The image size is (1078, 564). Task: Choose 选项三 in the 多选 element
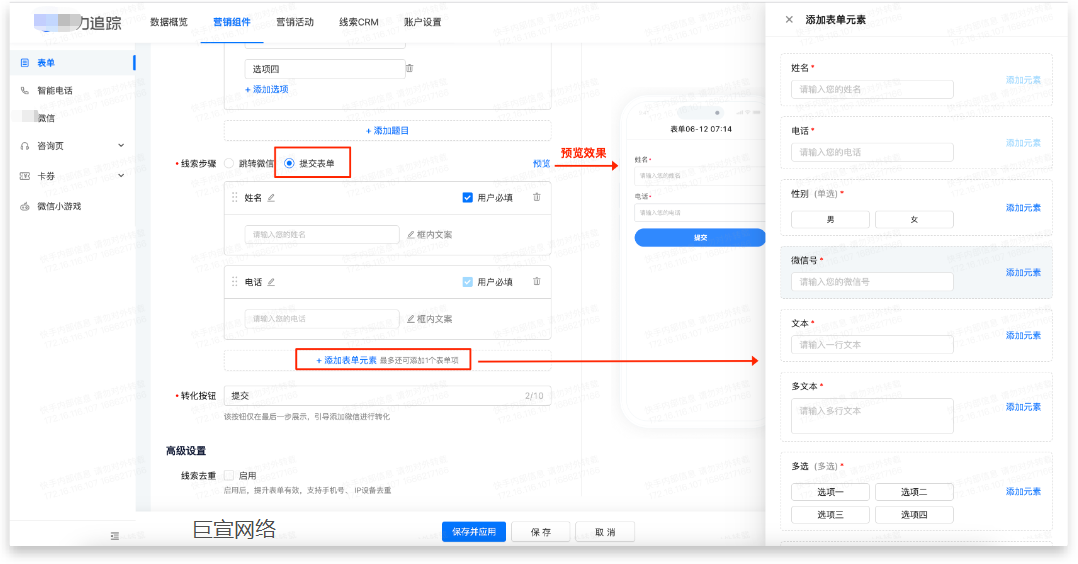coord(830,514)
